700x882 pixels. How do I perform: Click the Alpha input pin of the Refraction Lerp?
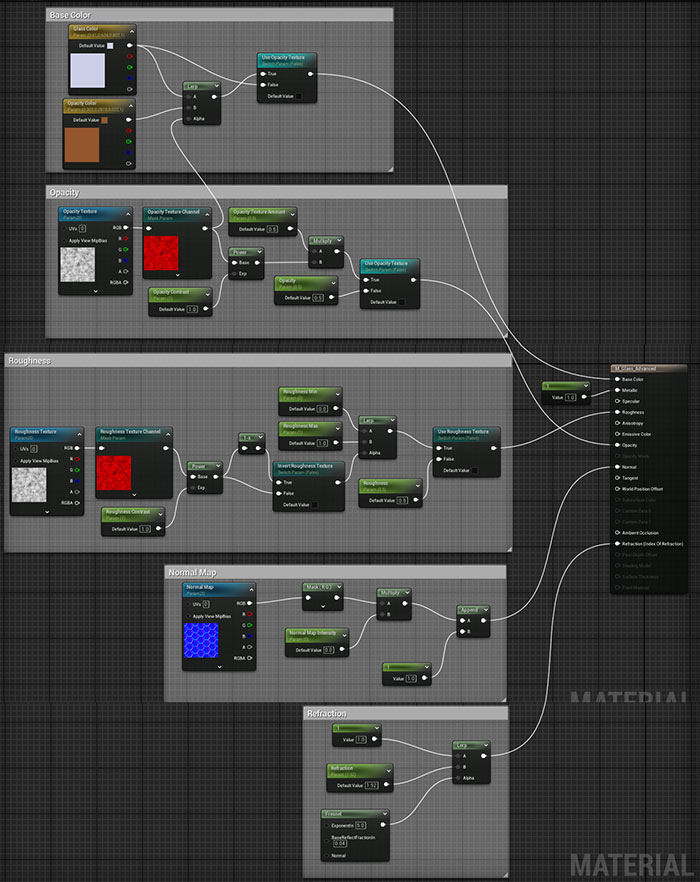pyautogui.click(x=455, y=777)
